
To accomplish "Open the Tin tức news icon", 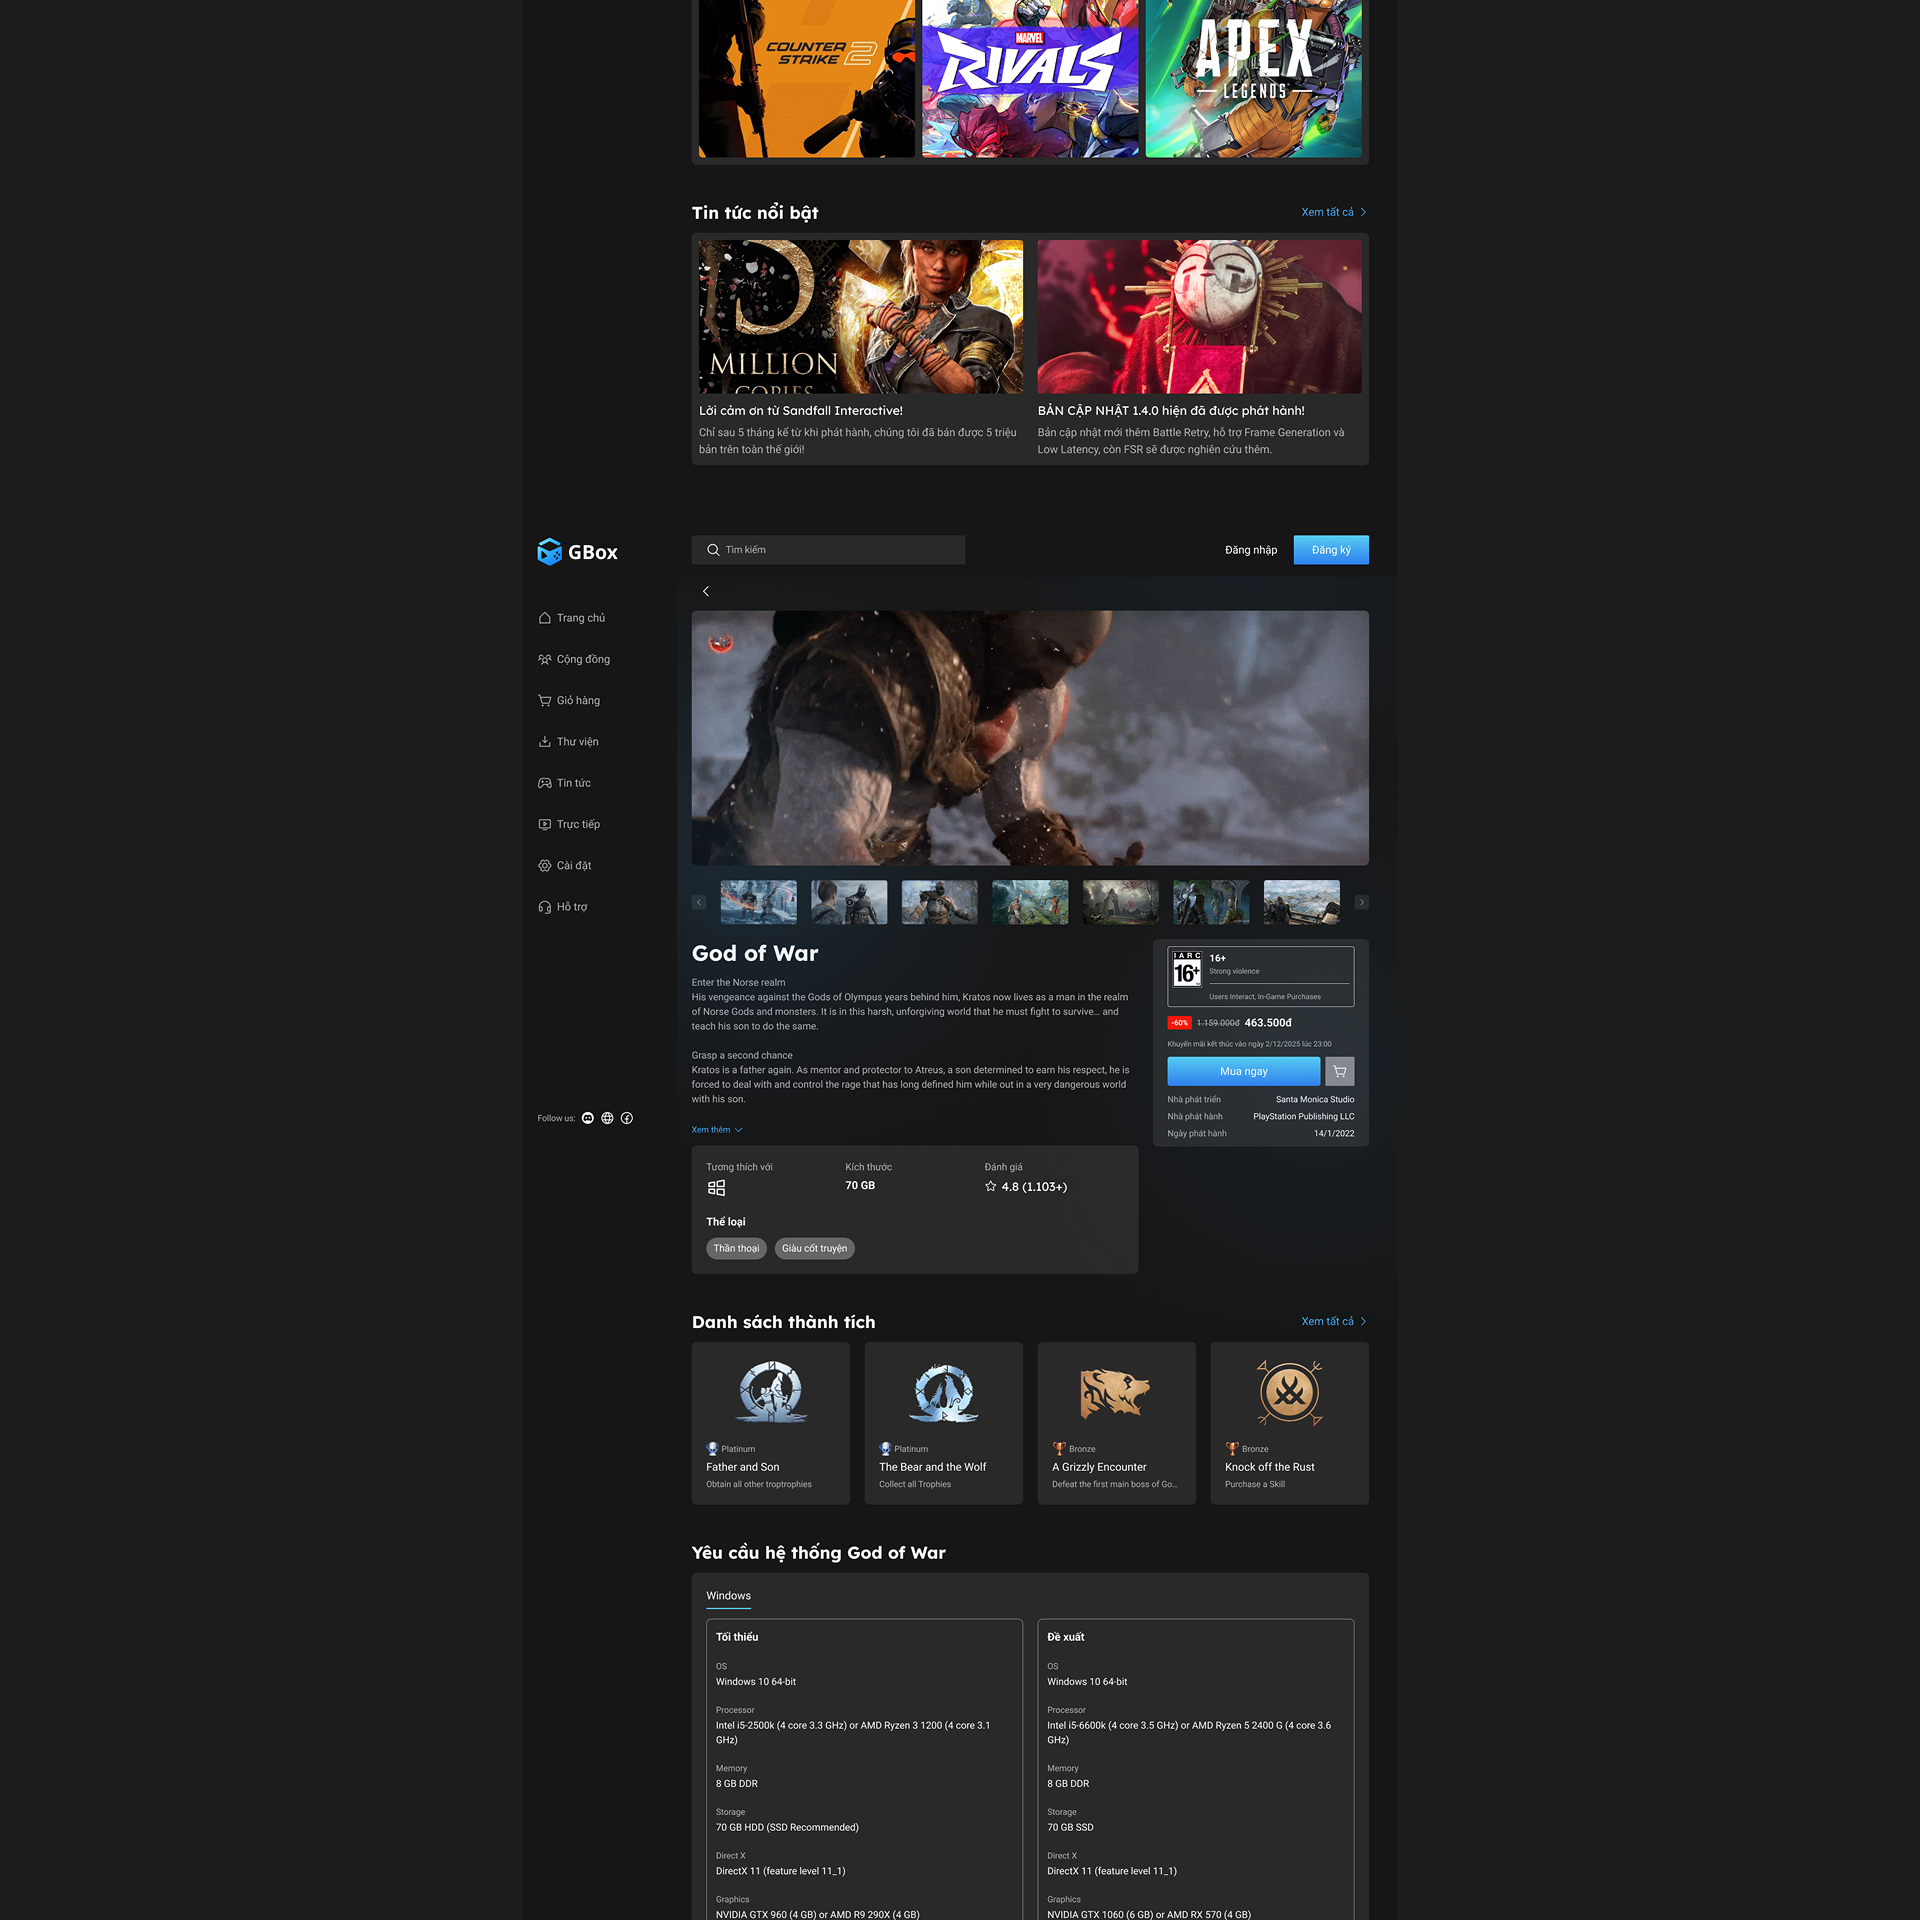I will pyautogui.click(x=544, y=783).
